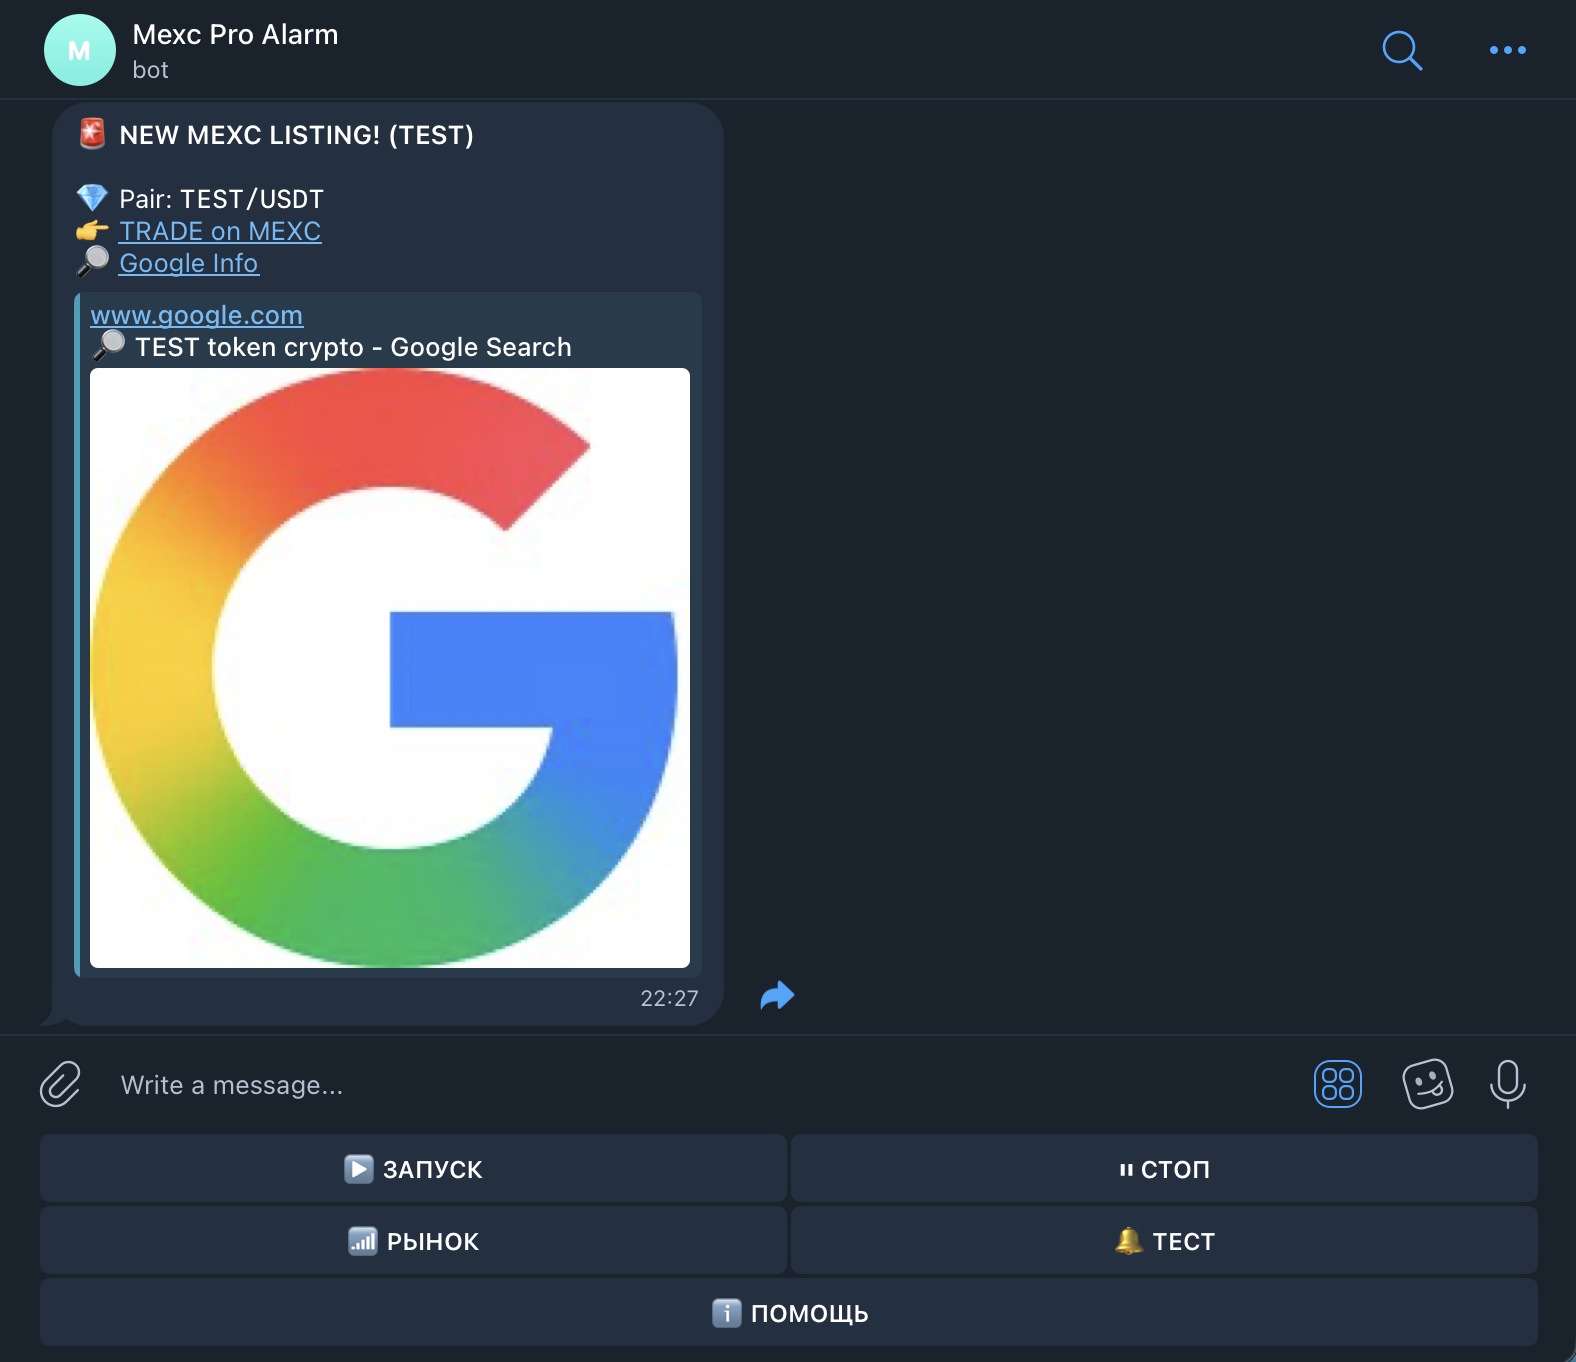Send a test alert with ТЕСТ button

(x=1164, y=1240)
